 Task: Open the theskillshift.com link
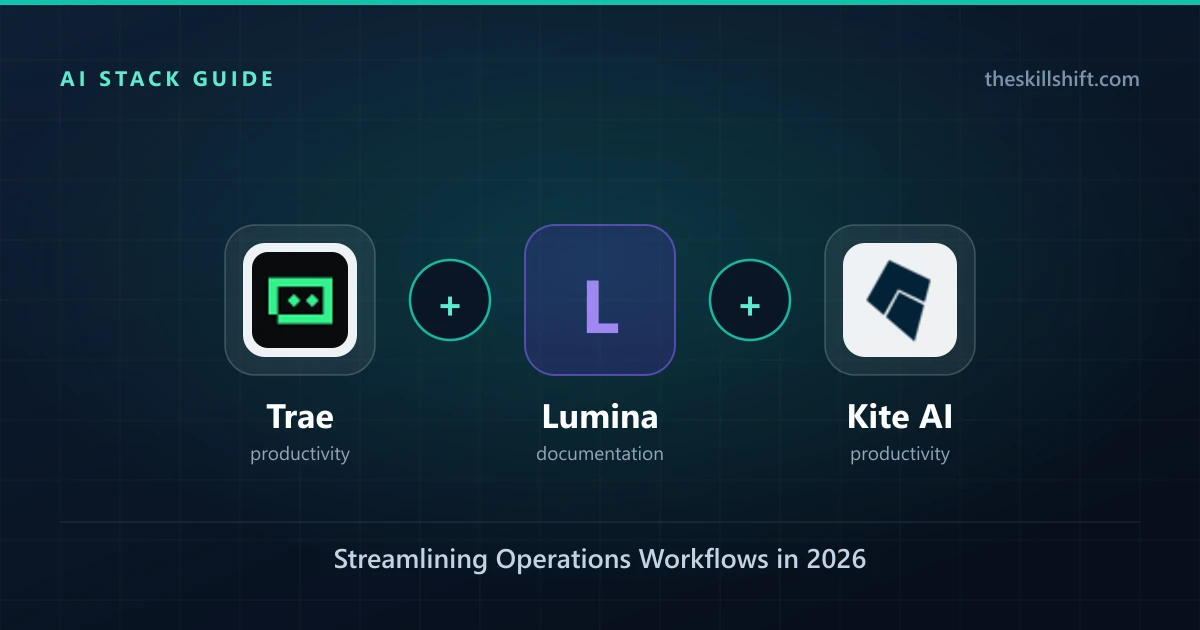1062,79
